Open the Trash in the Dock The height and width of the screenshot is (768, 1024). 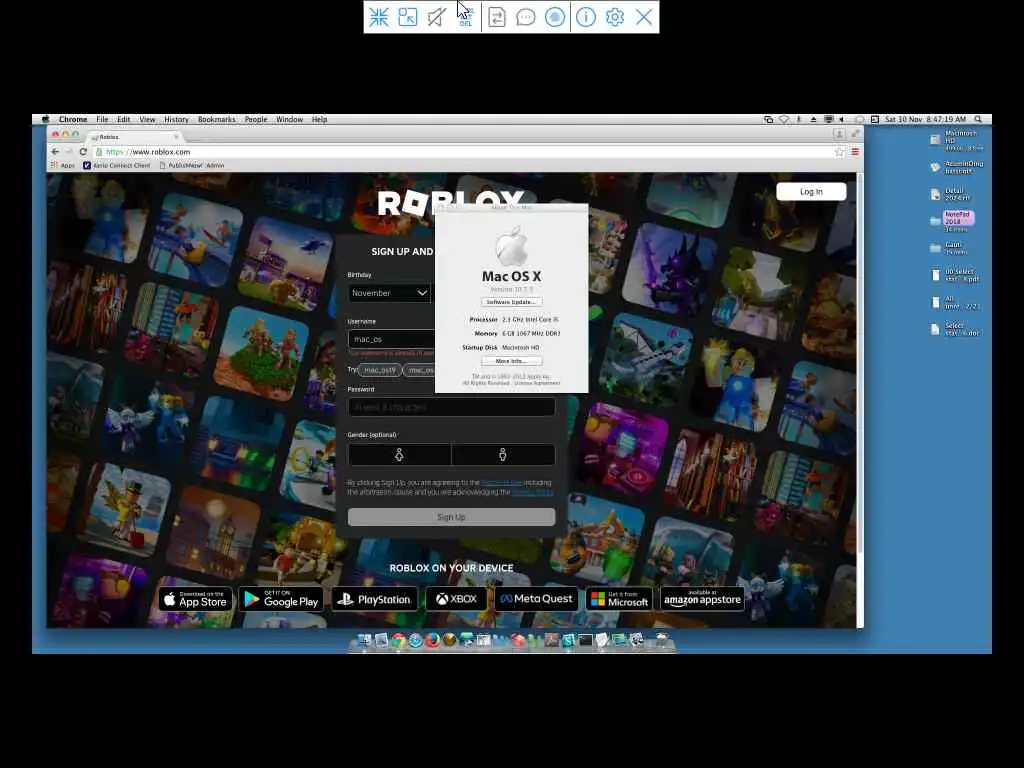(662, 641)
